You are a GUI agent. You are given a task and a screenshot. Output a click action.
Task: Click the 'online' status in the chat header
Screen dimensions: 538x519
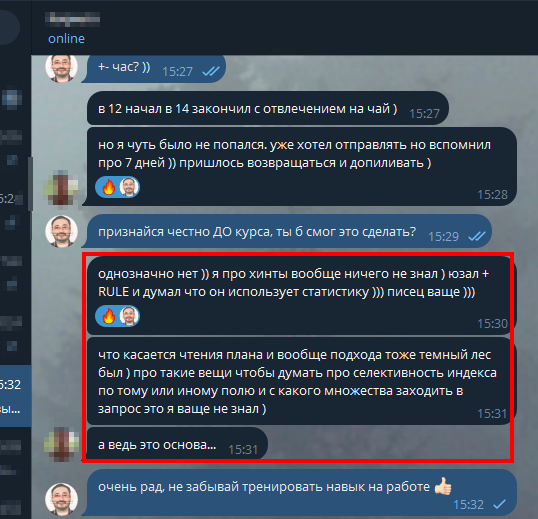pos(66,38)
